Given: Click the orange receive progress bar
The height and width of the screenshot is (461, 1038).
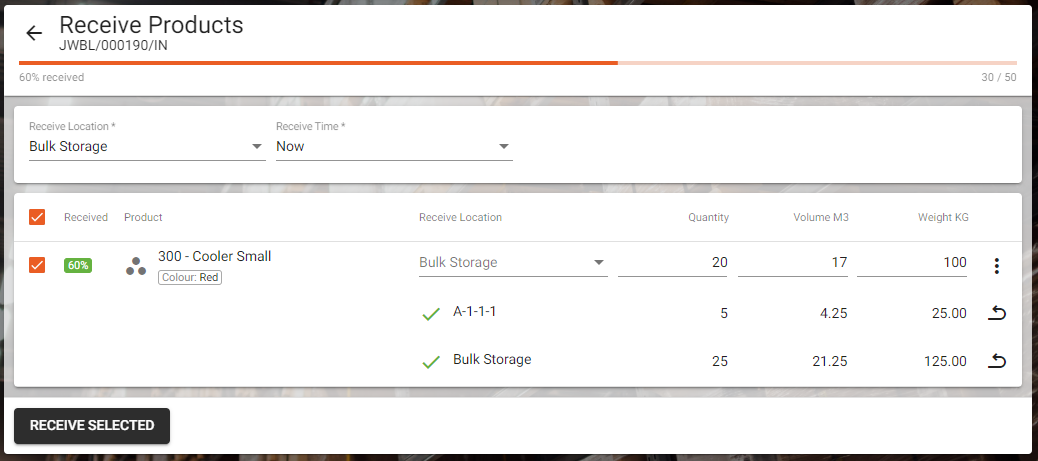Looking at the screenshot, I should pyautogui.click(x=318, y=63).
